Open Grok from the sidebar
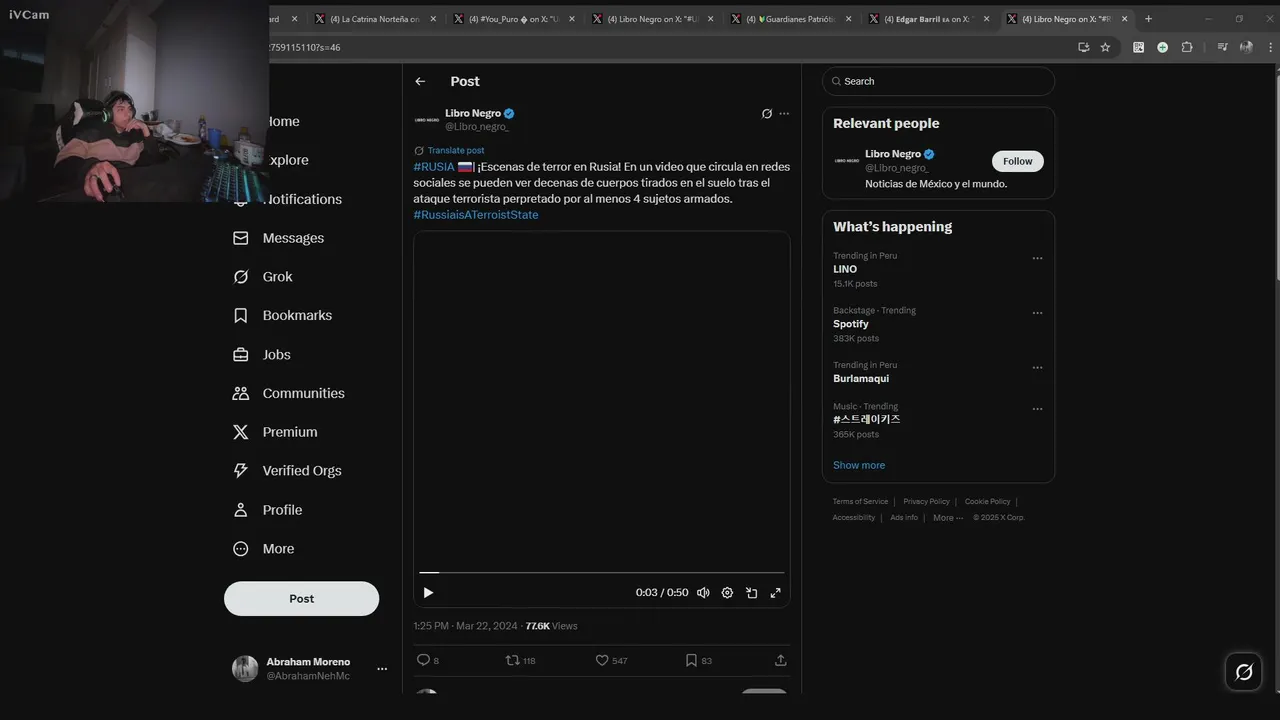1280x720 pixels. pyautogui.click(x=262, y=277)
